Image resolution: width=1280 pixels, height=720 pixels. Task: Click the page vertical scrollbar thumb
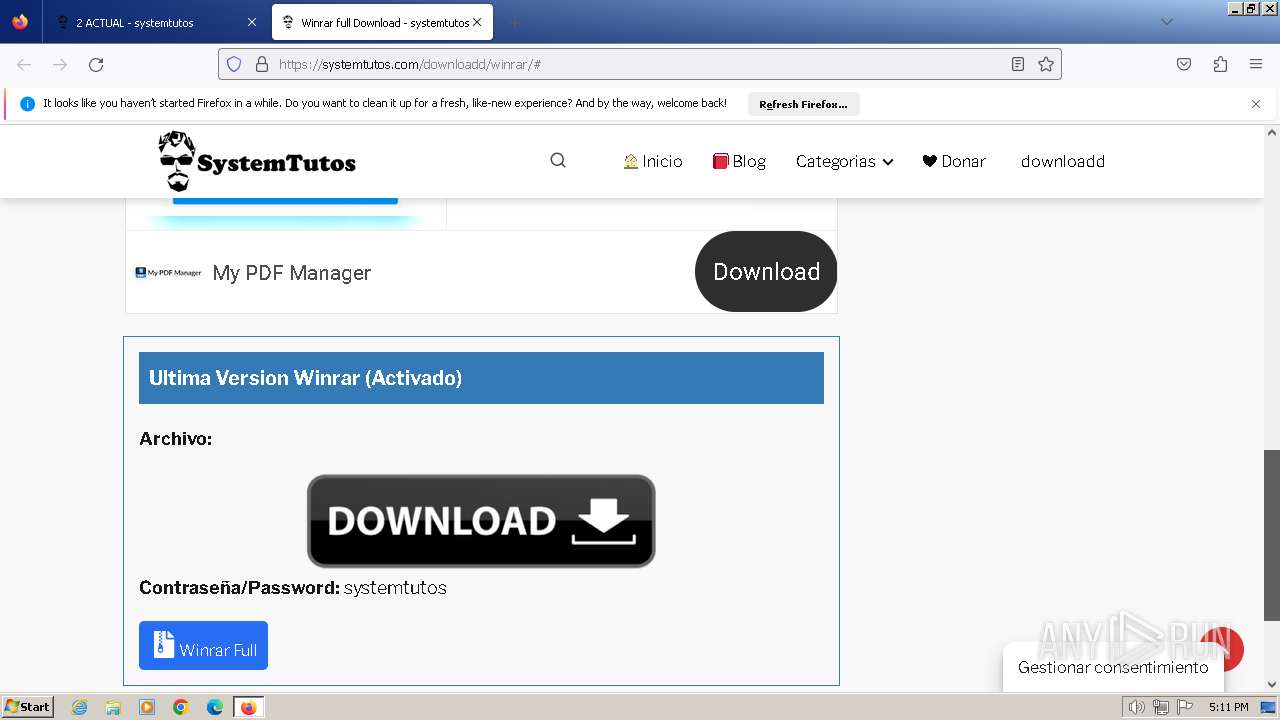pos(1272,535)
